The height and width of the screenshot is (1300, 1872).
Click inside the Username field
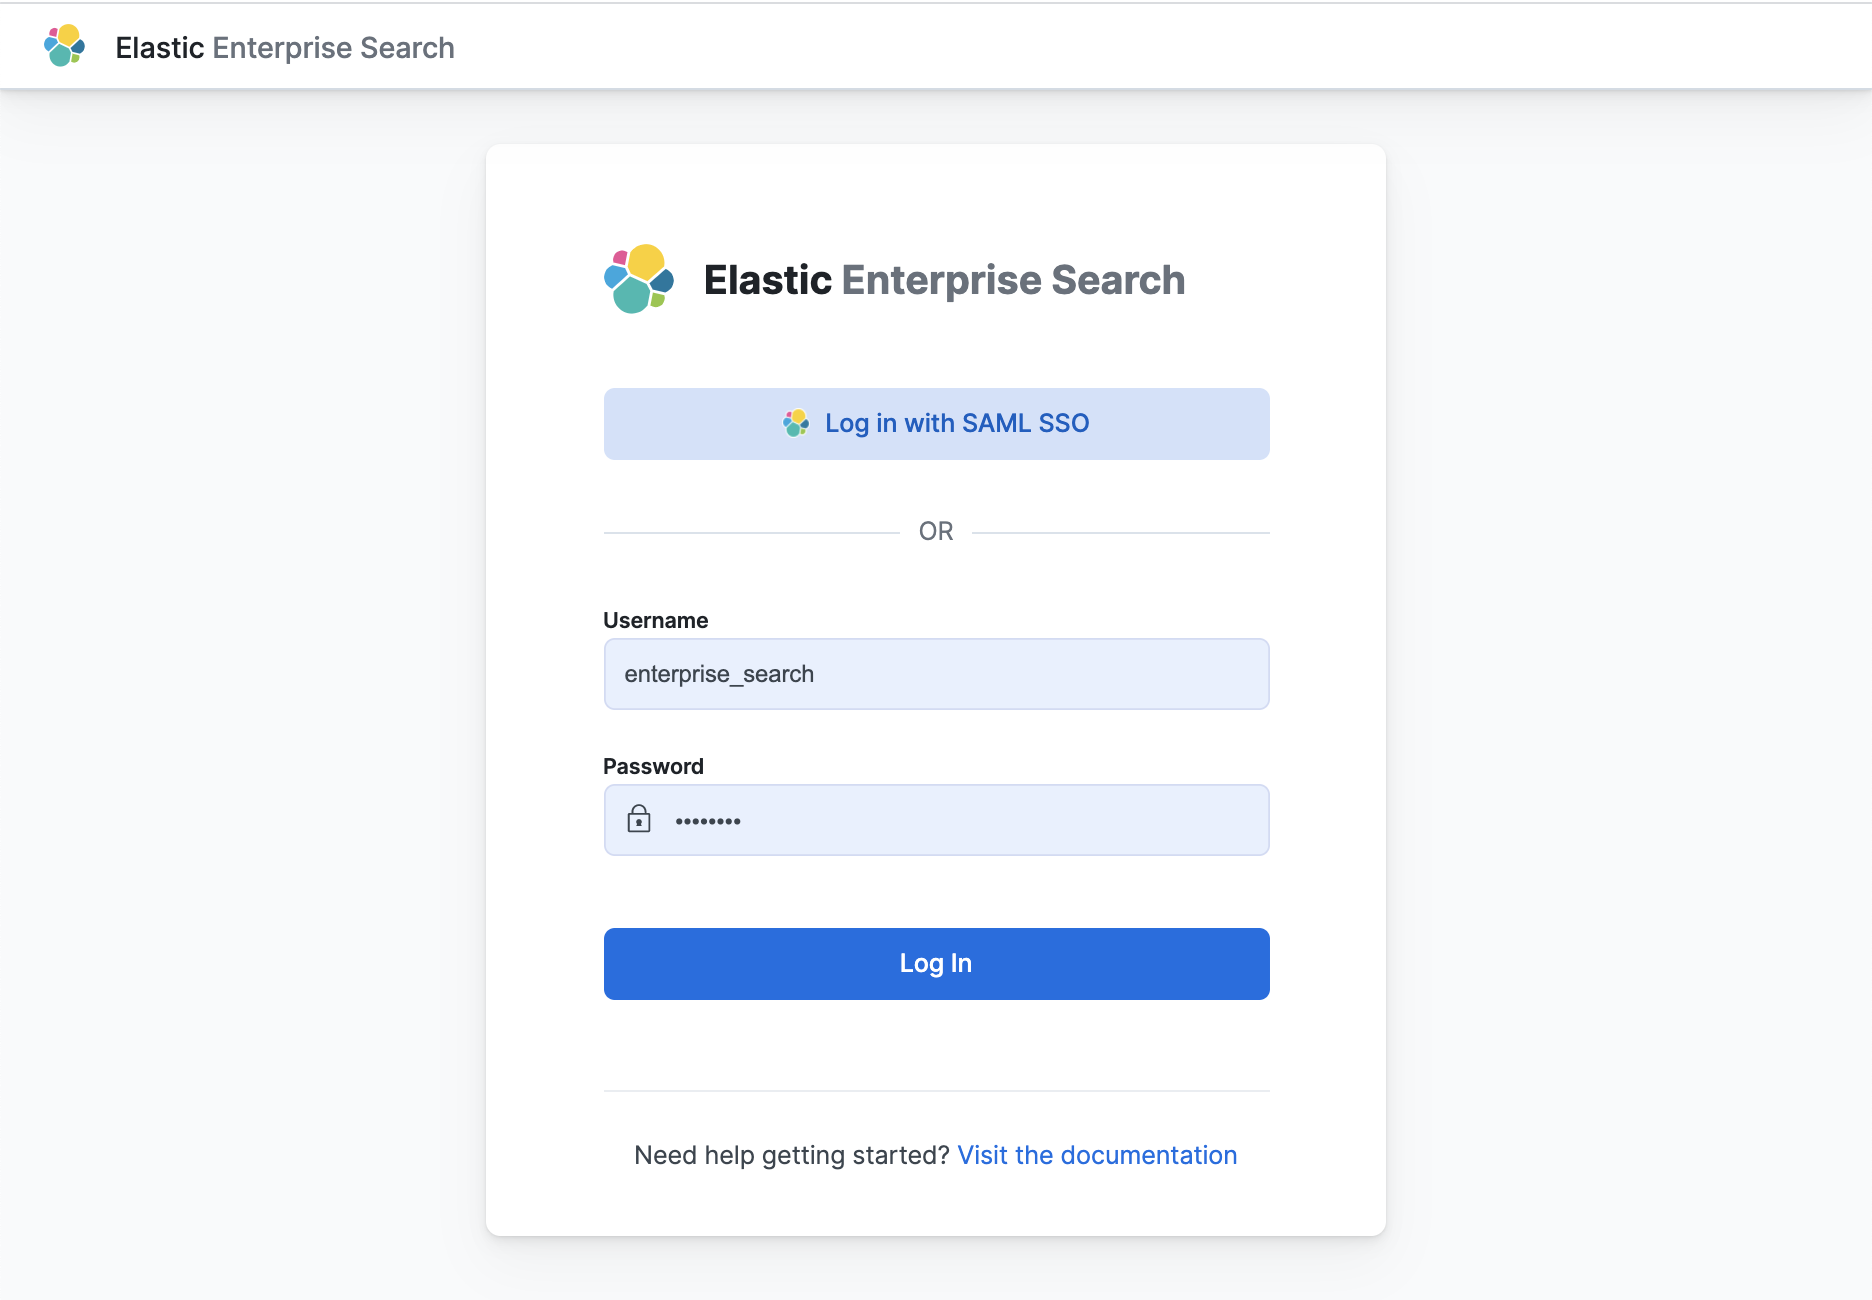coord(935,673)
